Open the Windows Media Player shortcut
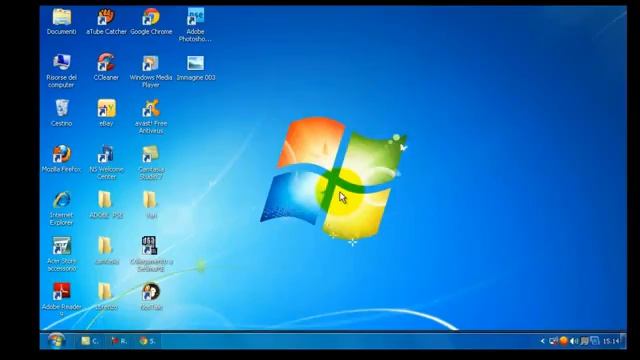 pos(151,71)
